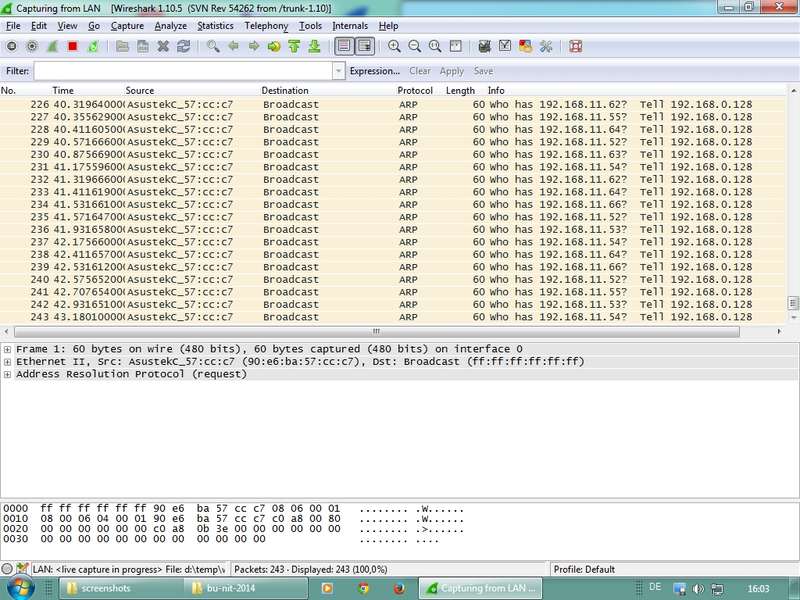Go to the first packet
This screenshot has width=800, height=600.
coord(294,46)
